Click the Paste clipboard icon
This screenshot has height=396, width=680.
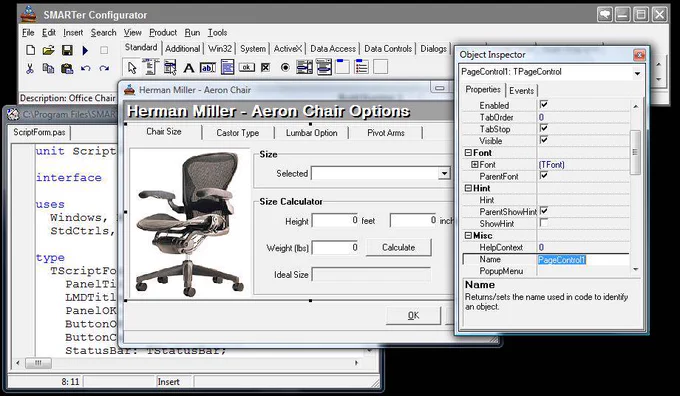click(67, 69)
